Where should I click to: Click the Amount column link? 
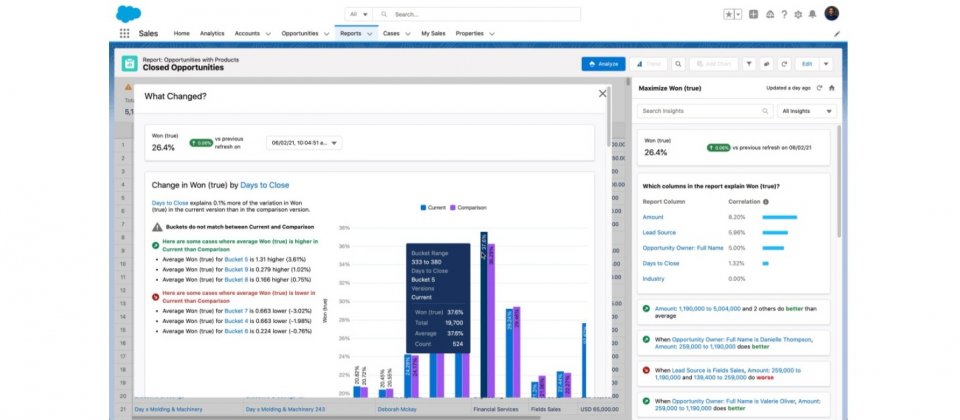coord(653,217)
